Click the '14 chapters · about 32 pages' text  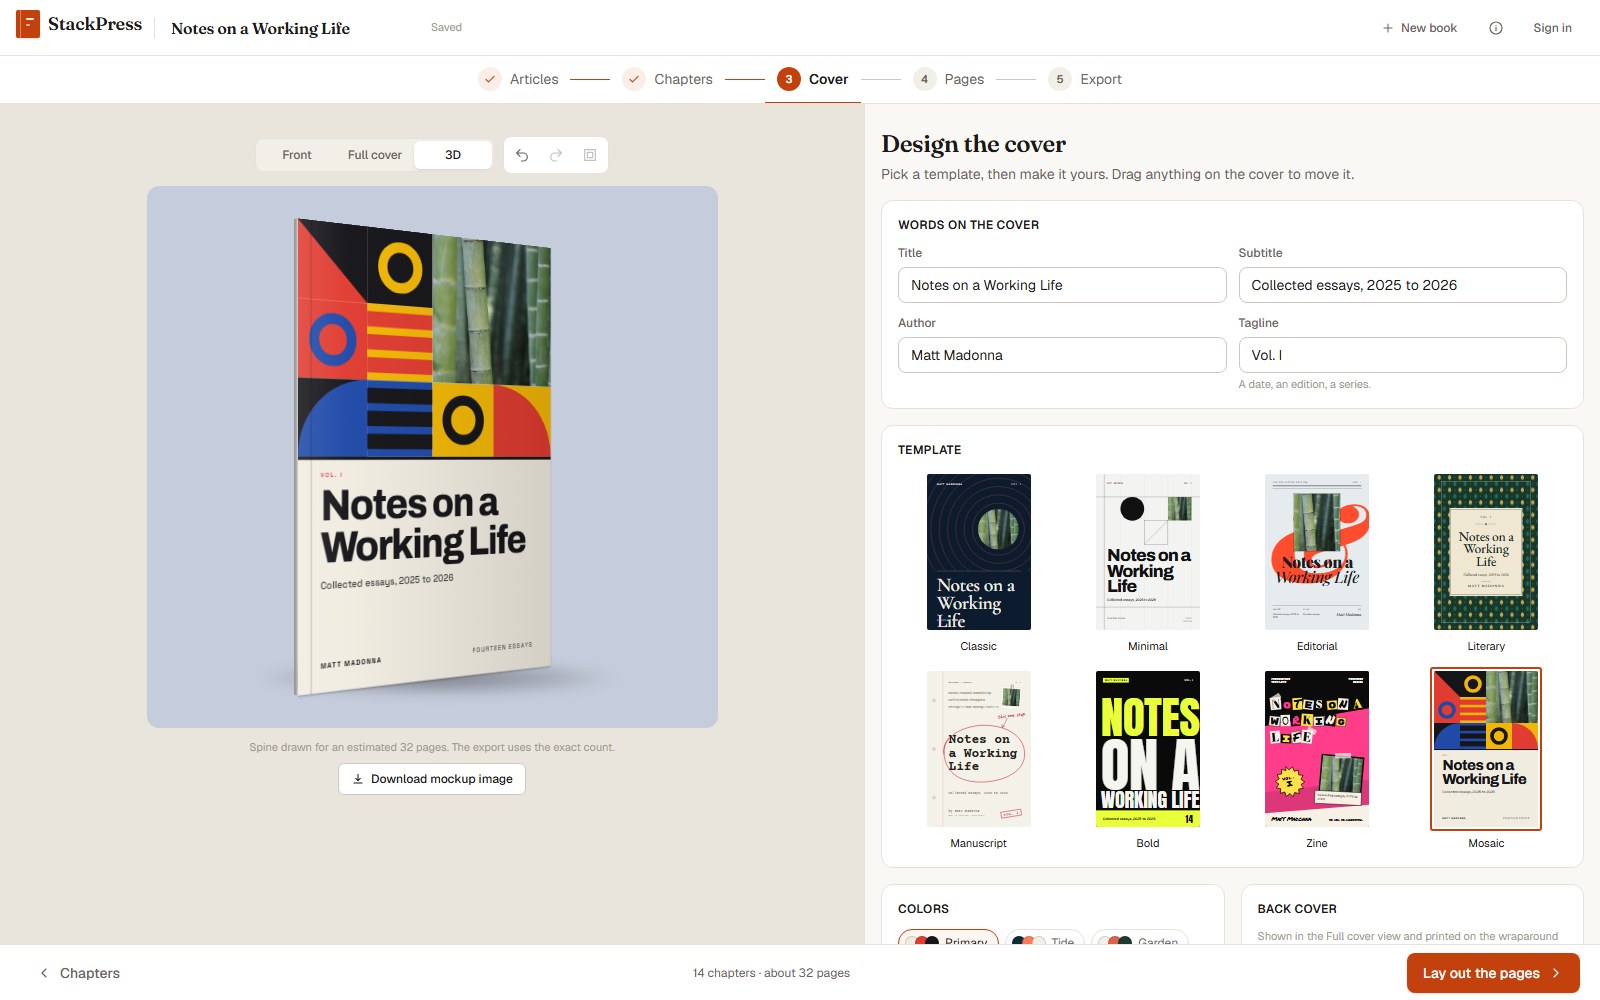coord(771,973)
